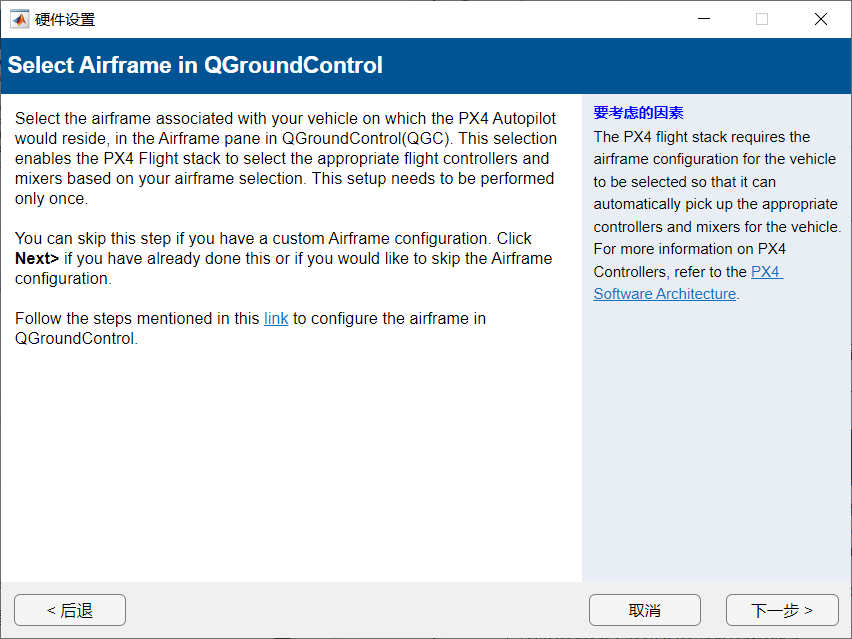Go back with the 后退 button
This screenshot has width=852, height=639.
[x=70, y=610]
